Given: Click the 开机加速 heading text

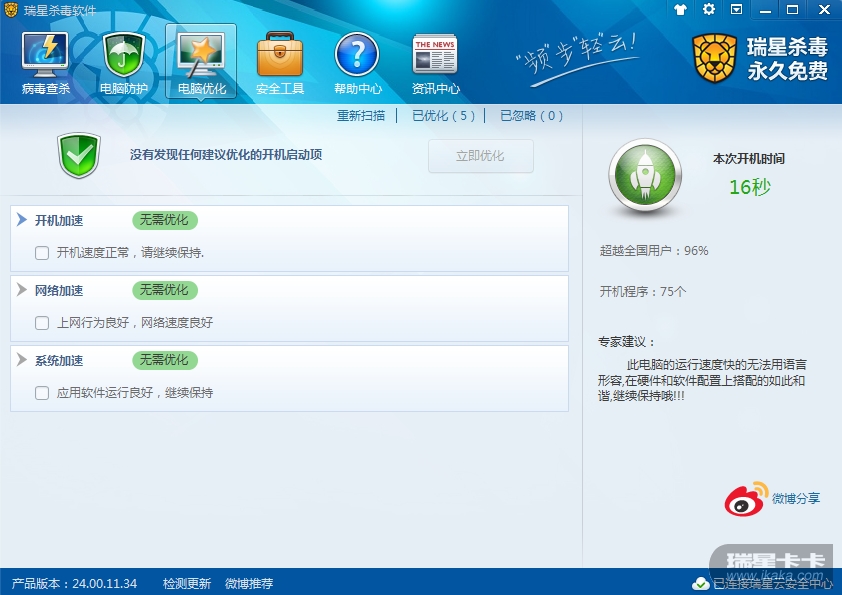Looking at the screenshot, I should (x=59, y=221).
